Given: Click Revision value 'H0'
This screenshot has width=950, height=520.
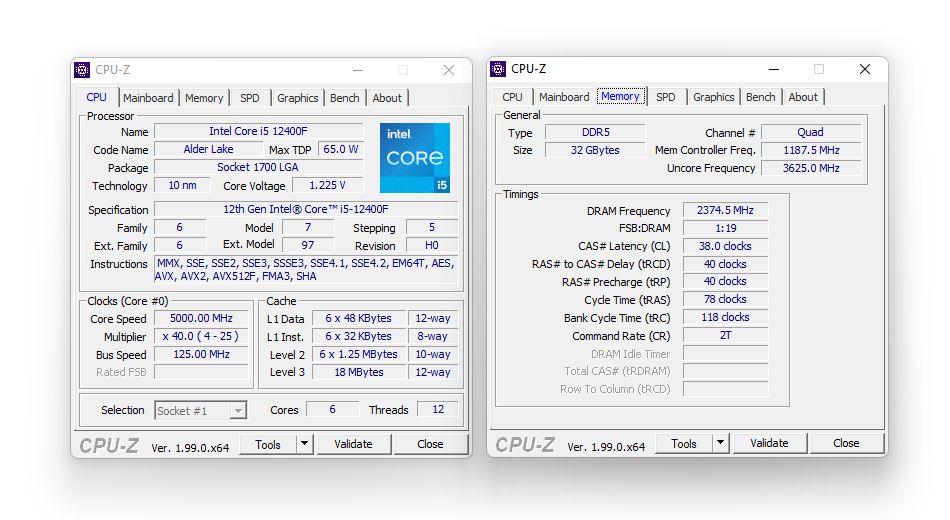Looking at the screenshot, I should click(x=432, y=245).
